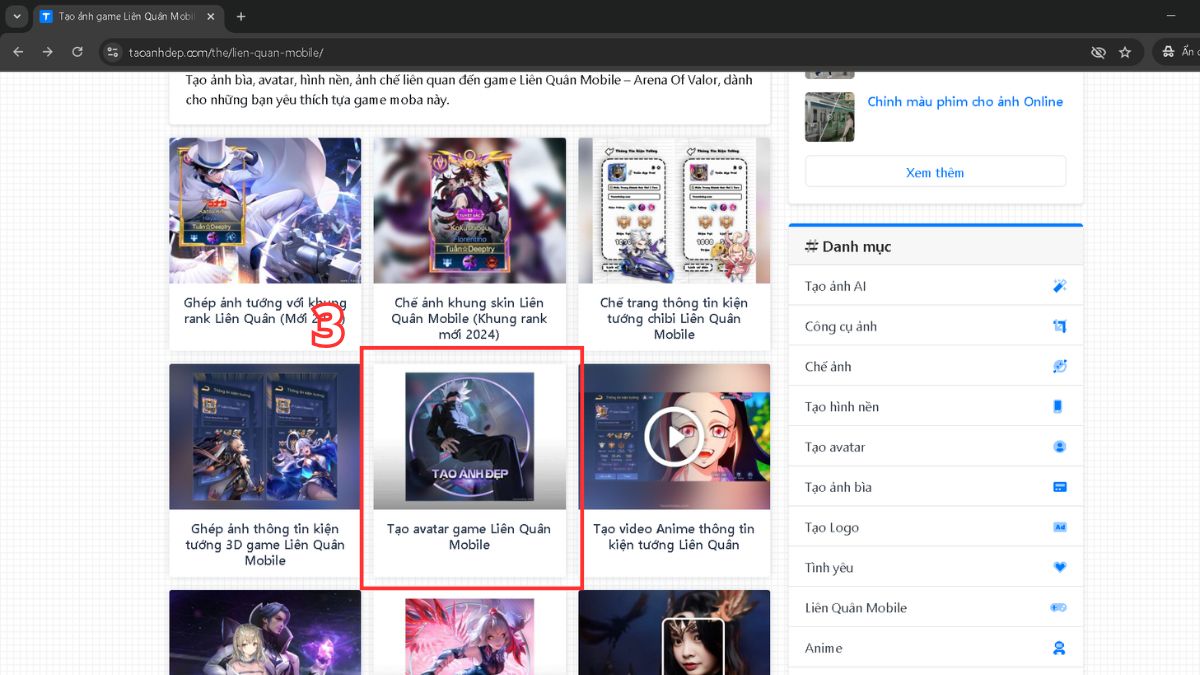Click the Ghép ảnh tướng khung rank thumbnail
The height and width of the screenshot is (675, 1200).
pyautogui.click(x=265, y=210)
